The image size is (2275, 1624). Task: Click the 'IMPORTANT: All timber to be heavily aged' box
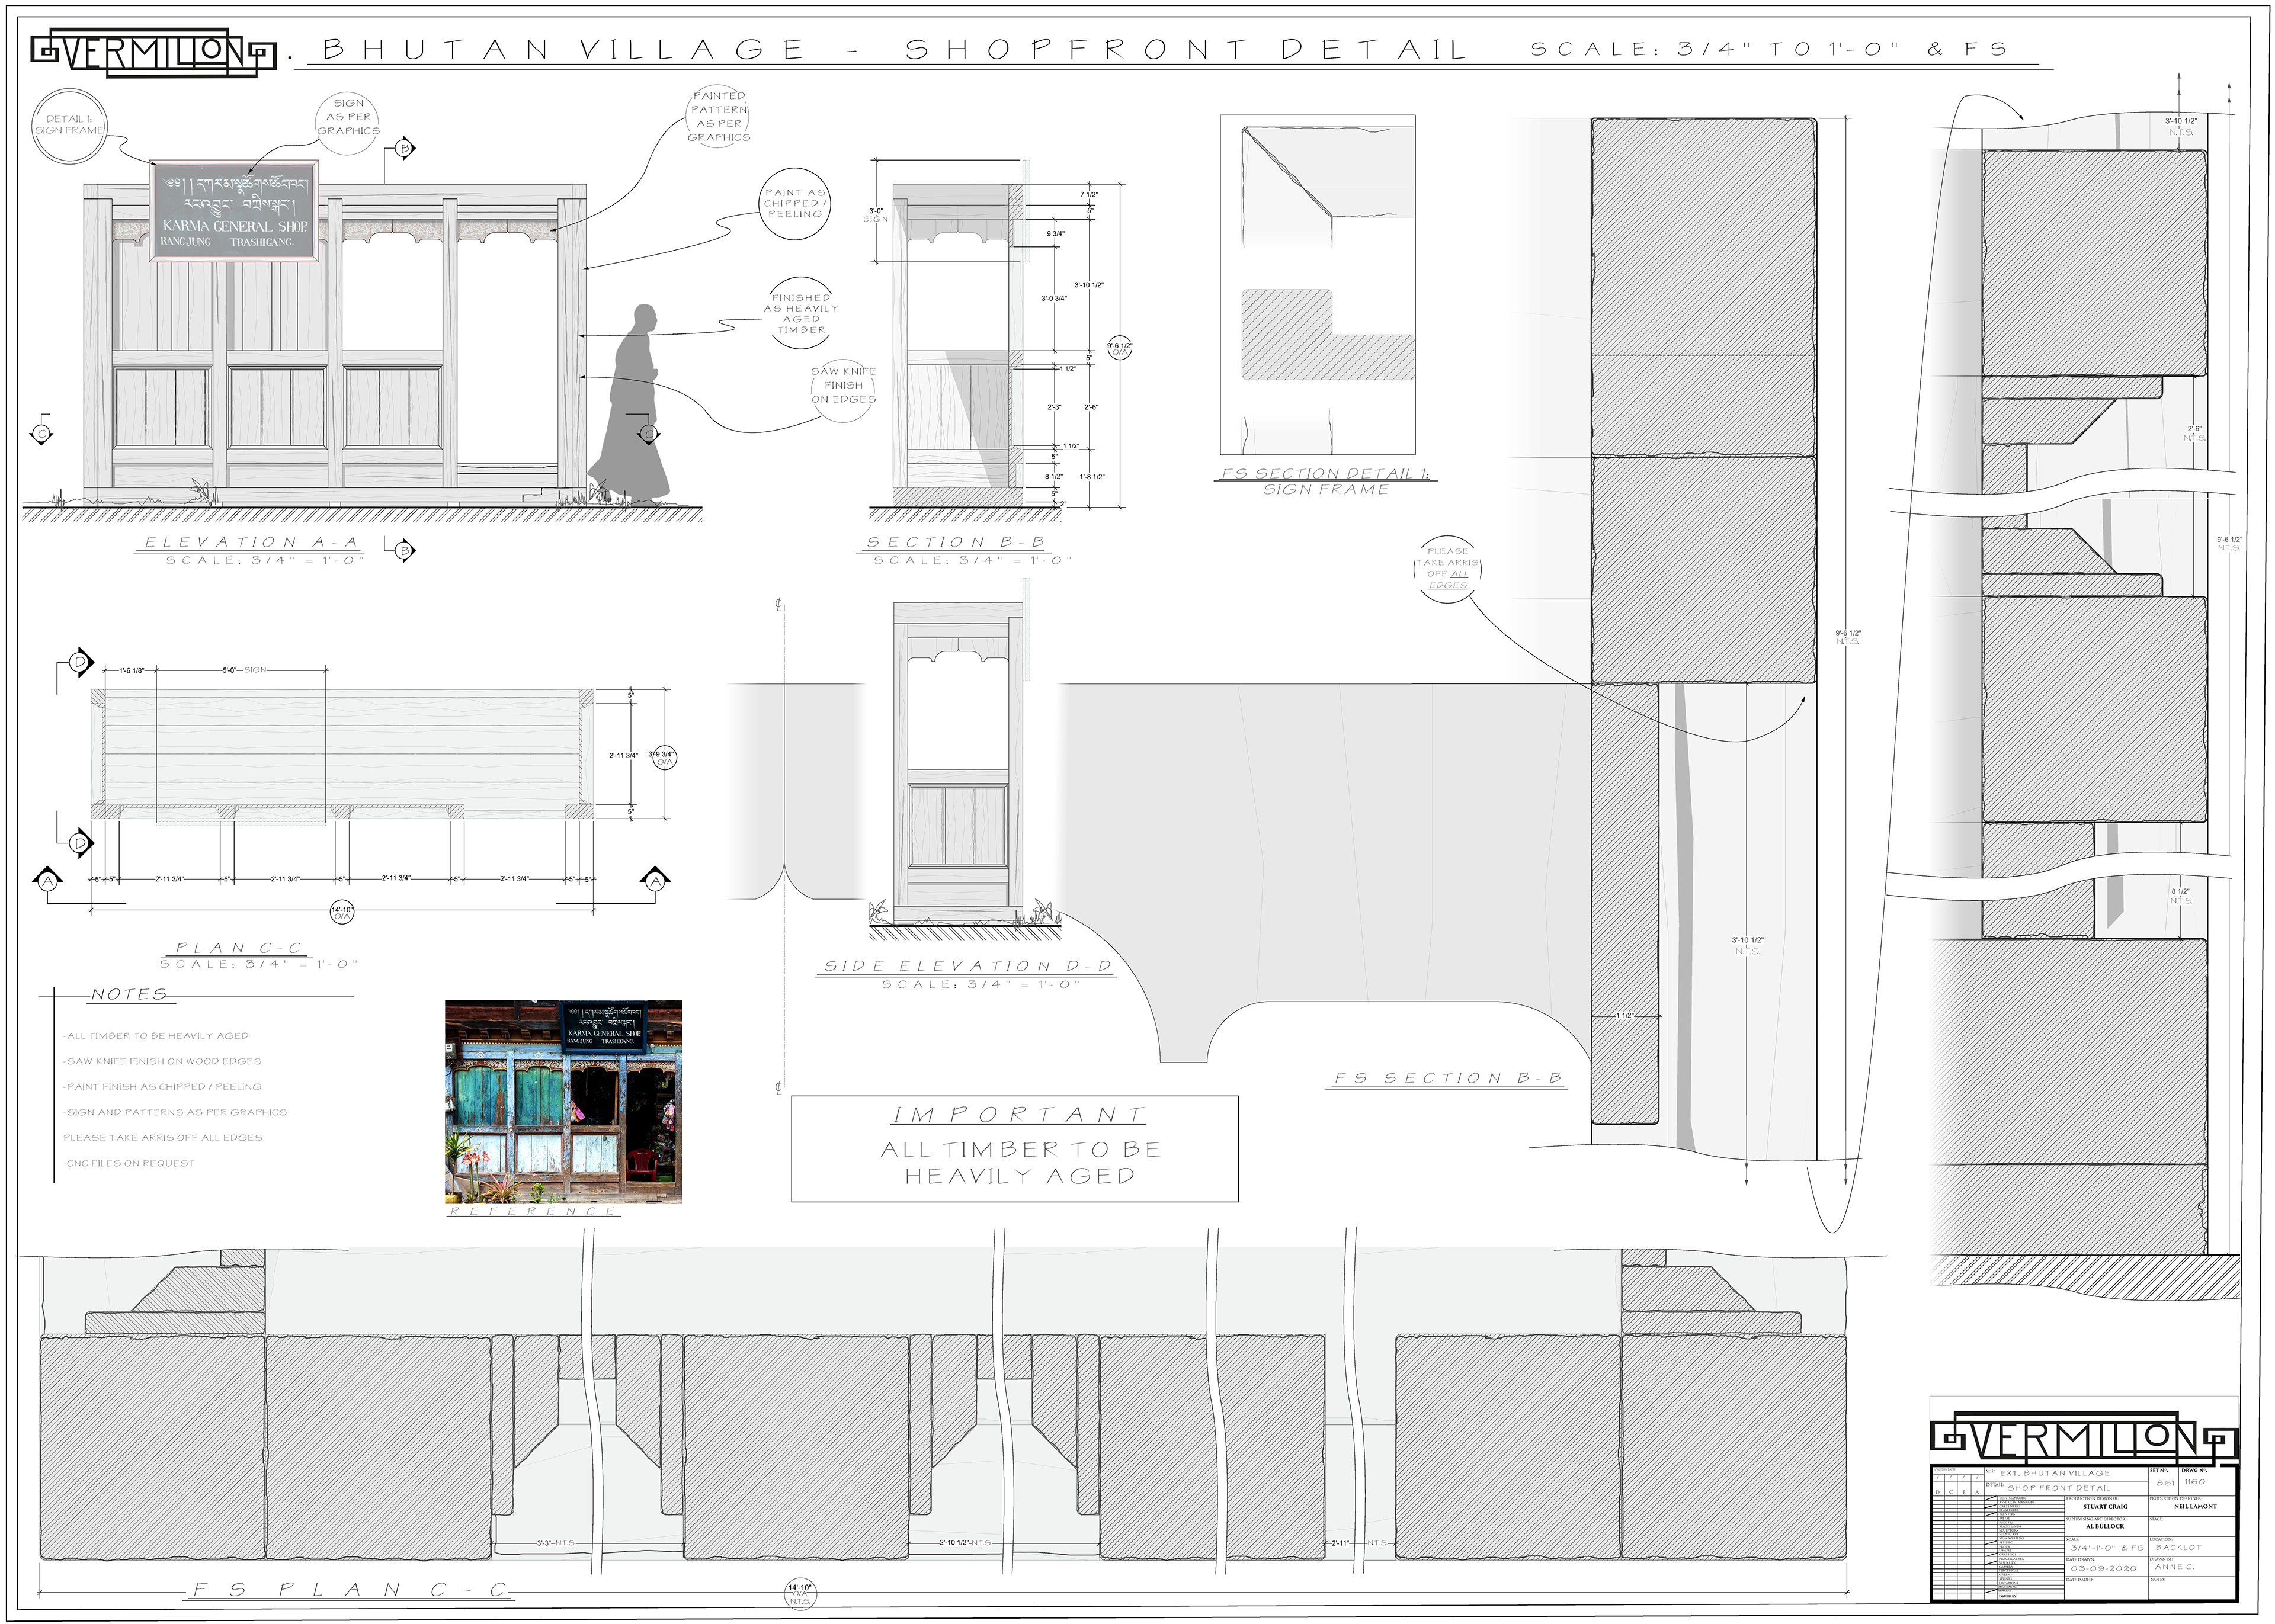tap(1014, 1149)
